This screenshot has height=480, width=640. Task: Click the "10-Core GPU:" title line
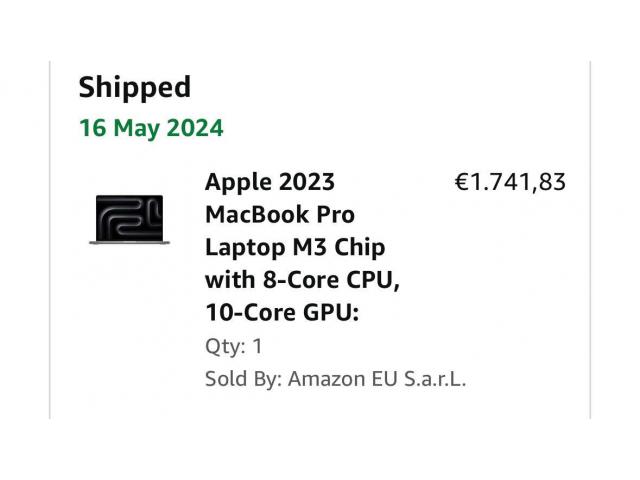[x=282, y=312]
